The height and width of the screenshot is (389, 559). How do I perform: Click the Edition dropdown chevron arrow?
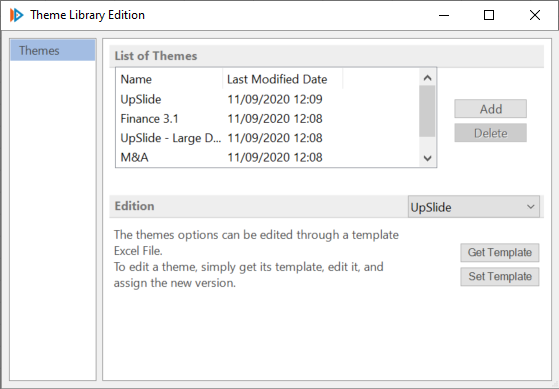[x=530, y=207]
